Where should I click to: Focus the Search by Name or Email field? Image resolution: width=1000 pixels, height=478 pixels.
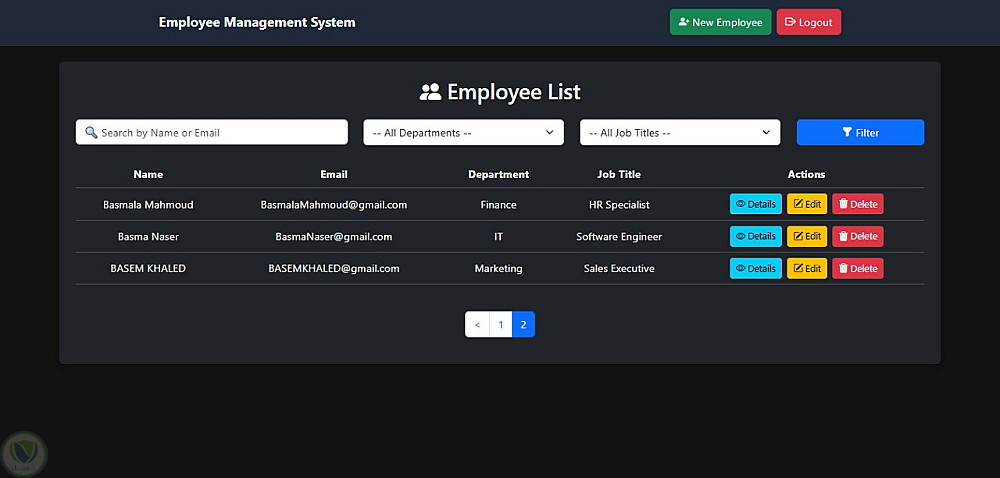(x=212, y=133)
